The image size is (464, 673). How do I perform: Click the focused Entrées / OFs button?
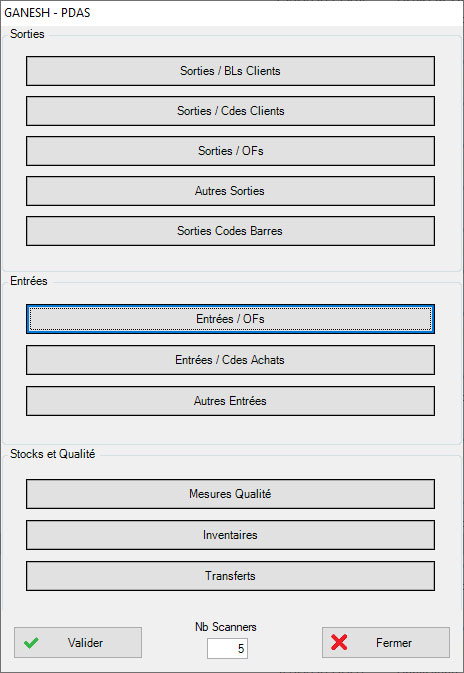point(230,319)
